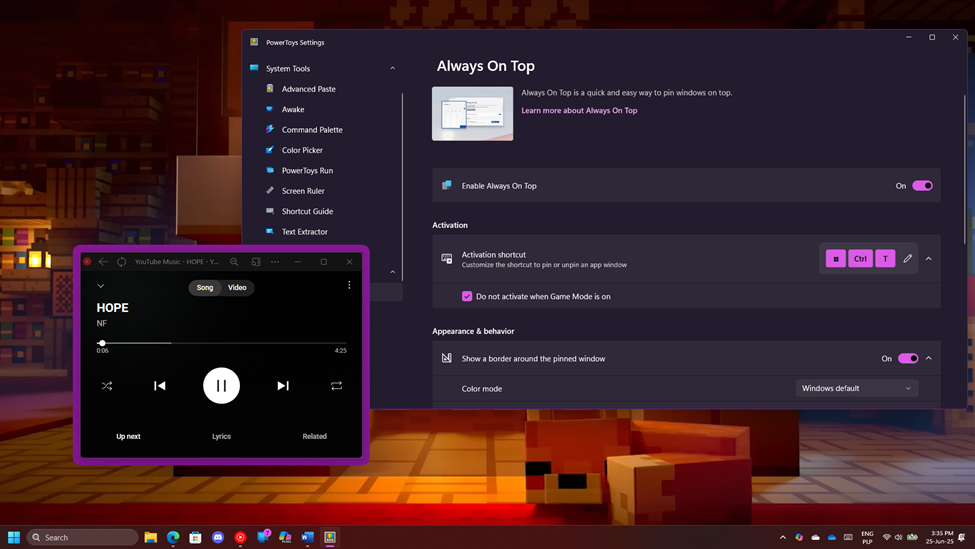Open Word from taskbar
Screen dimensions: 975x549
[307, 537]
